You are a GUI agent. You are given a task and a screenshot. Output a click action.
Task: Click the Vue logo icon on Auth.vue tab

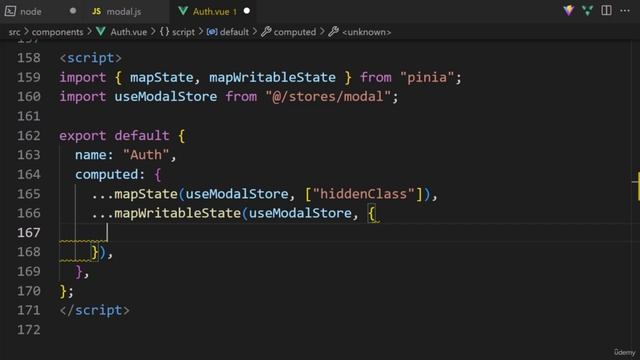(183, 11)
